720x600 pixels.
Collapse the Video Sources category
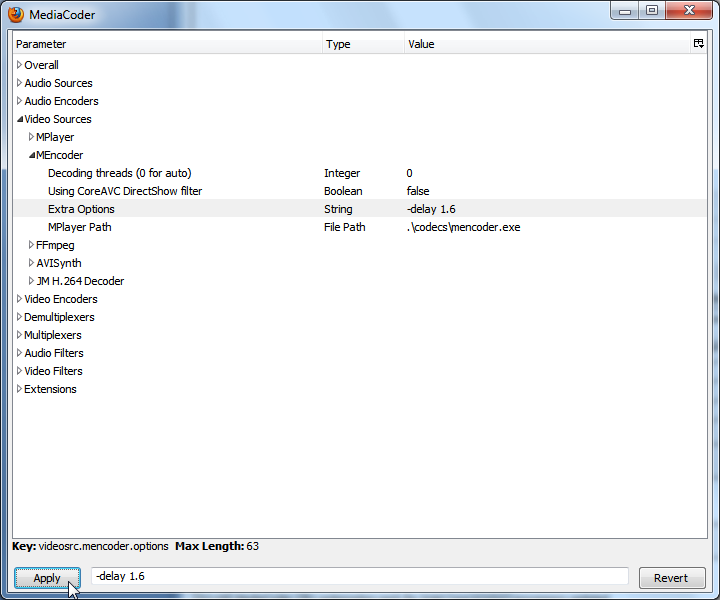coord(20,119)
